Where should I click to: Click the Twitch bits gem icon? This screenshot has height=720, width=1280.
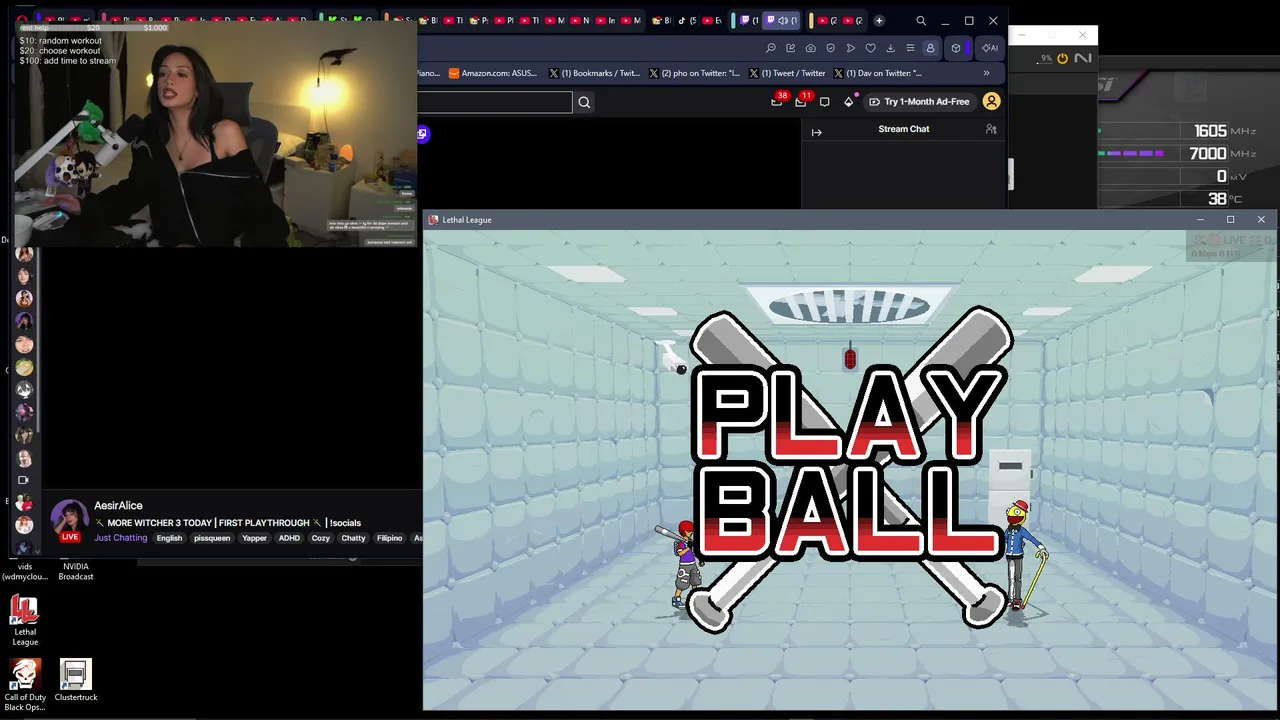coord(849,101)
